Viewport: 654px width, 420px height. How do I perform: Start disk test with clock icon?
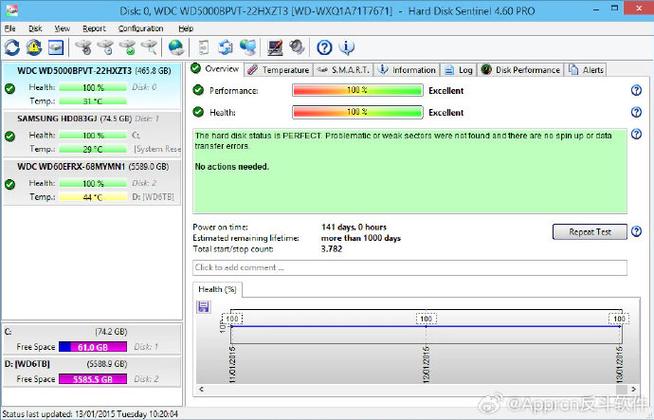pyautogui.click(x=106, y=48)
